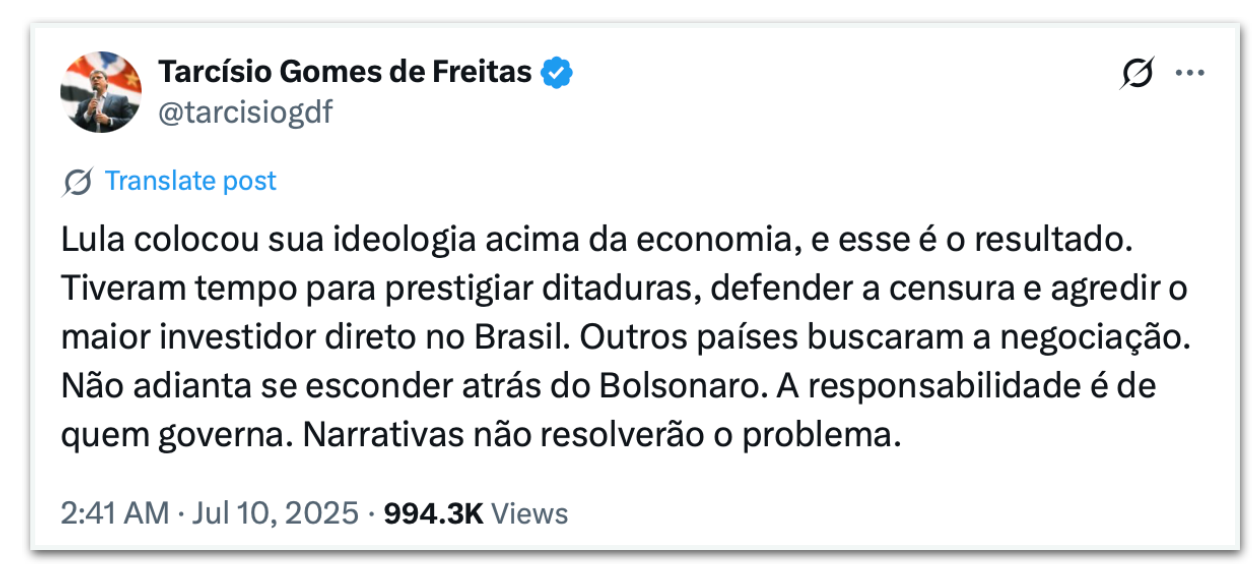
Task: Click the Tarcísio Gomes de Freitas name
Action: pyautogui.click(x=345, y=72)
